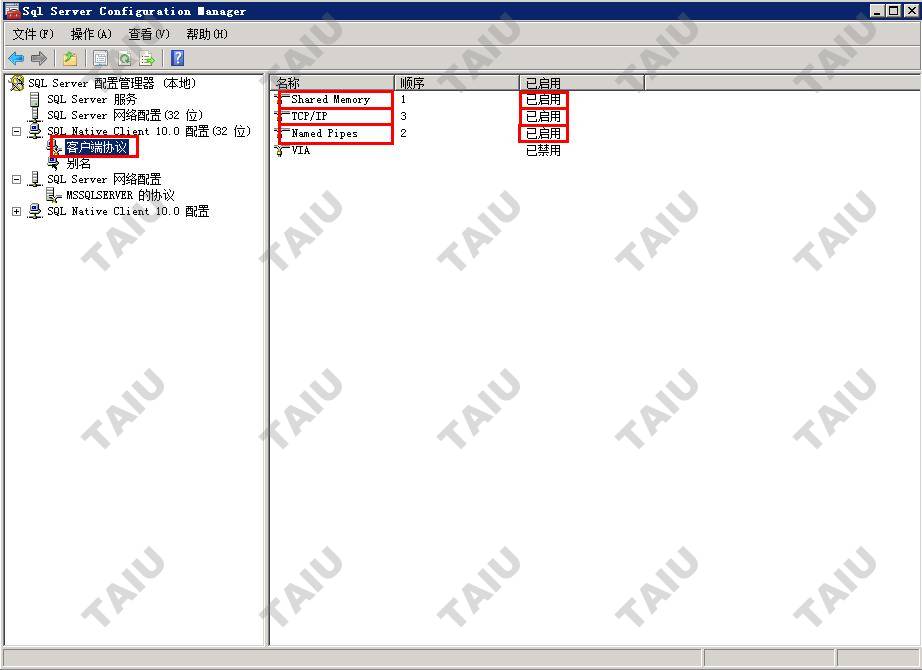Click the VIA protocol icon in the list
This screenshot has height=670, width=922.
(x=280, y=151)
